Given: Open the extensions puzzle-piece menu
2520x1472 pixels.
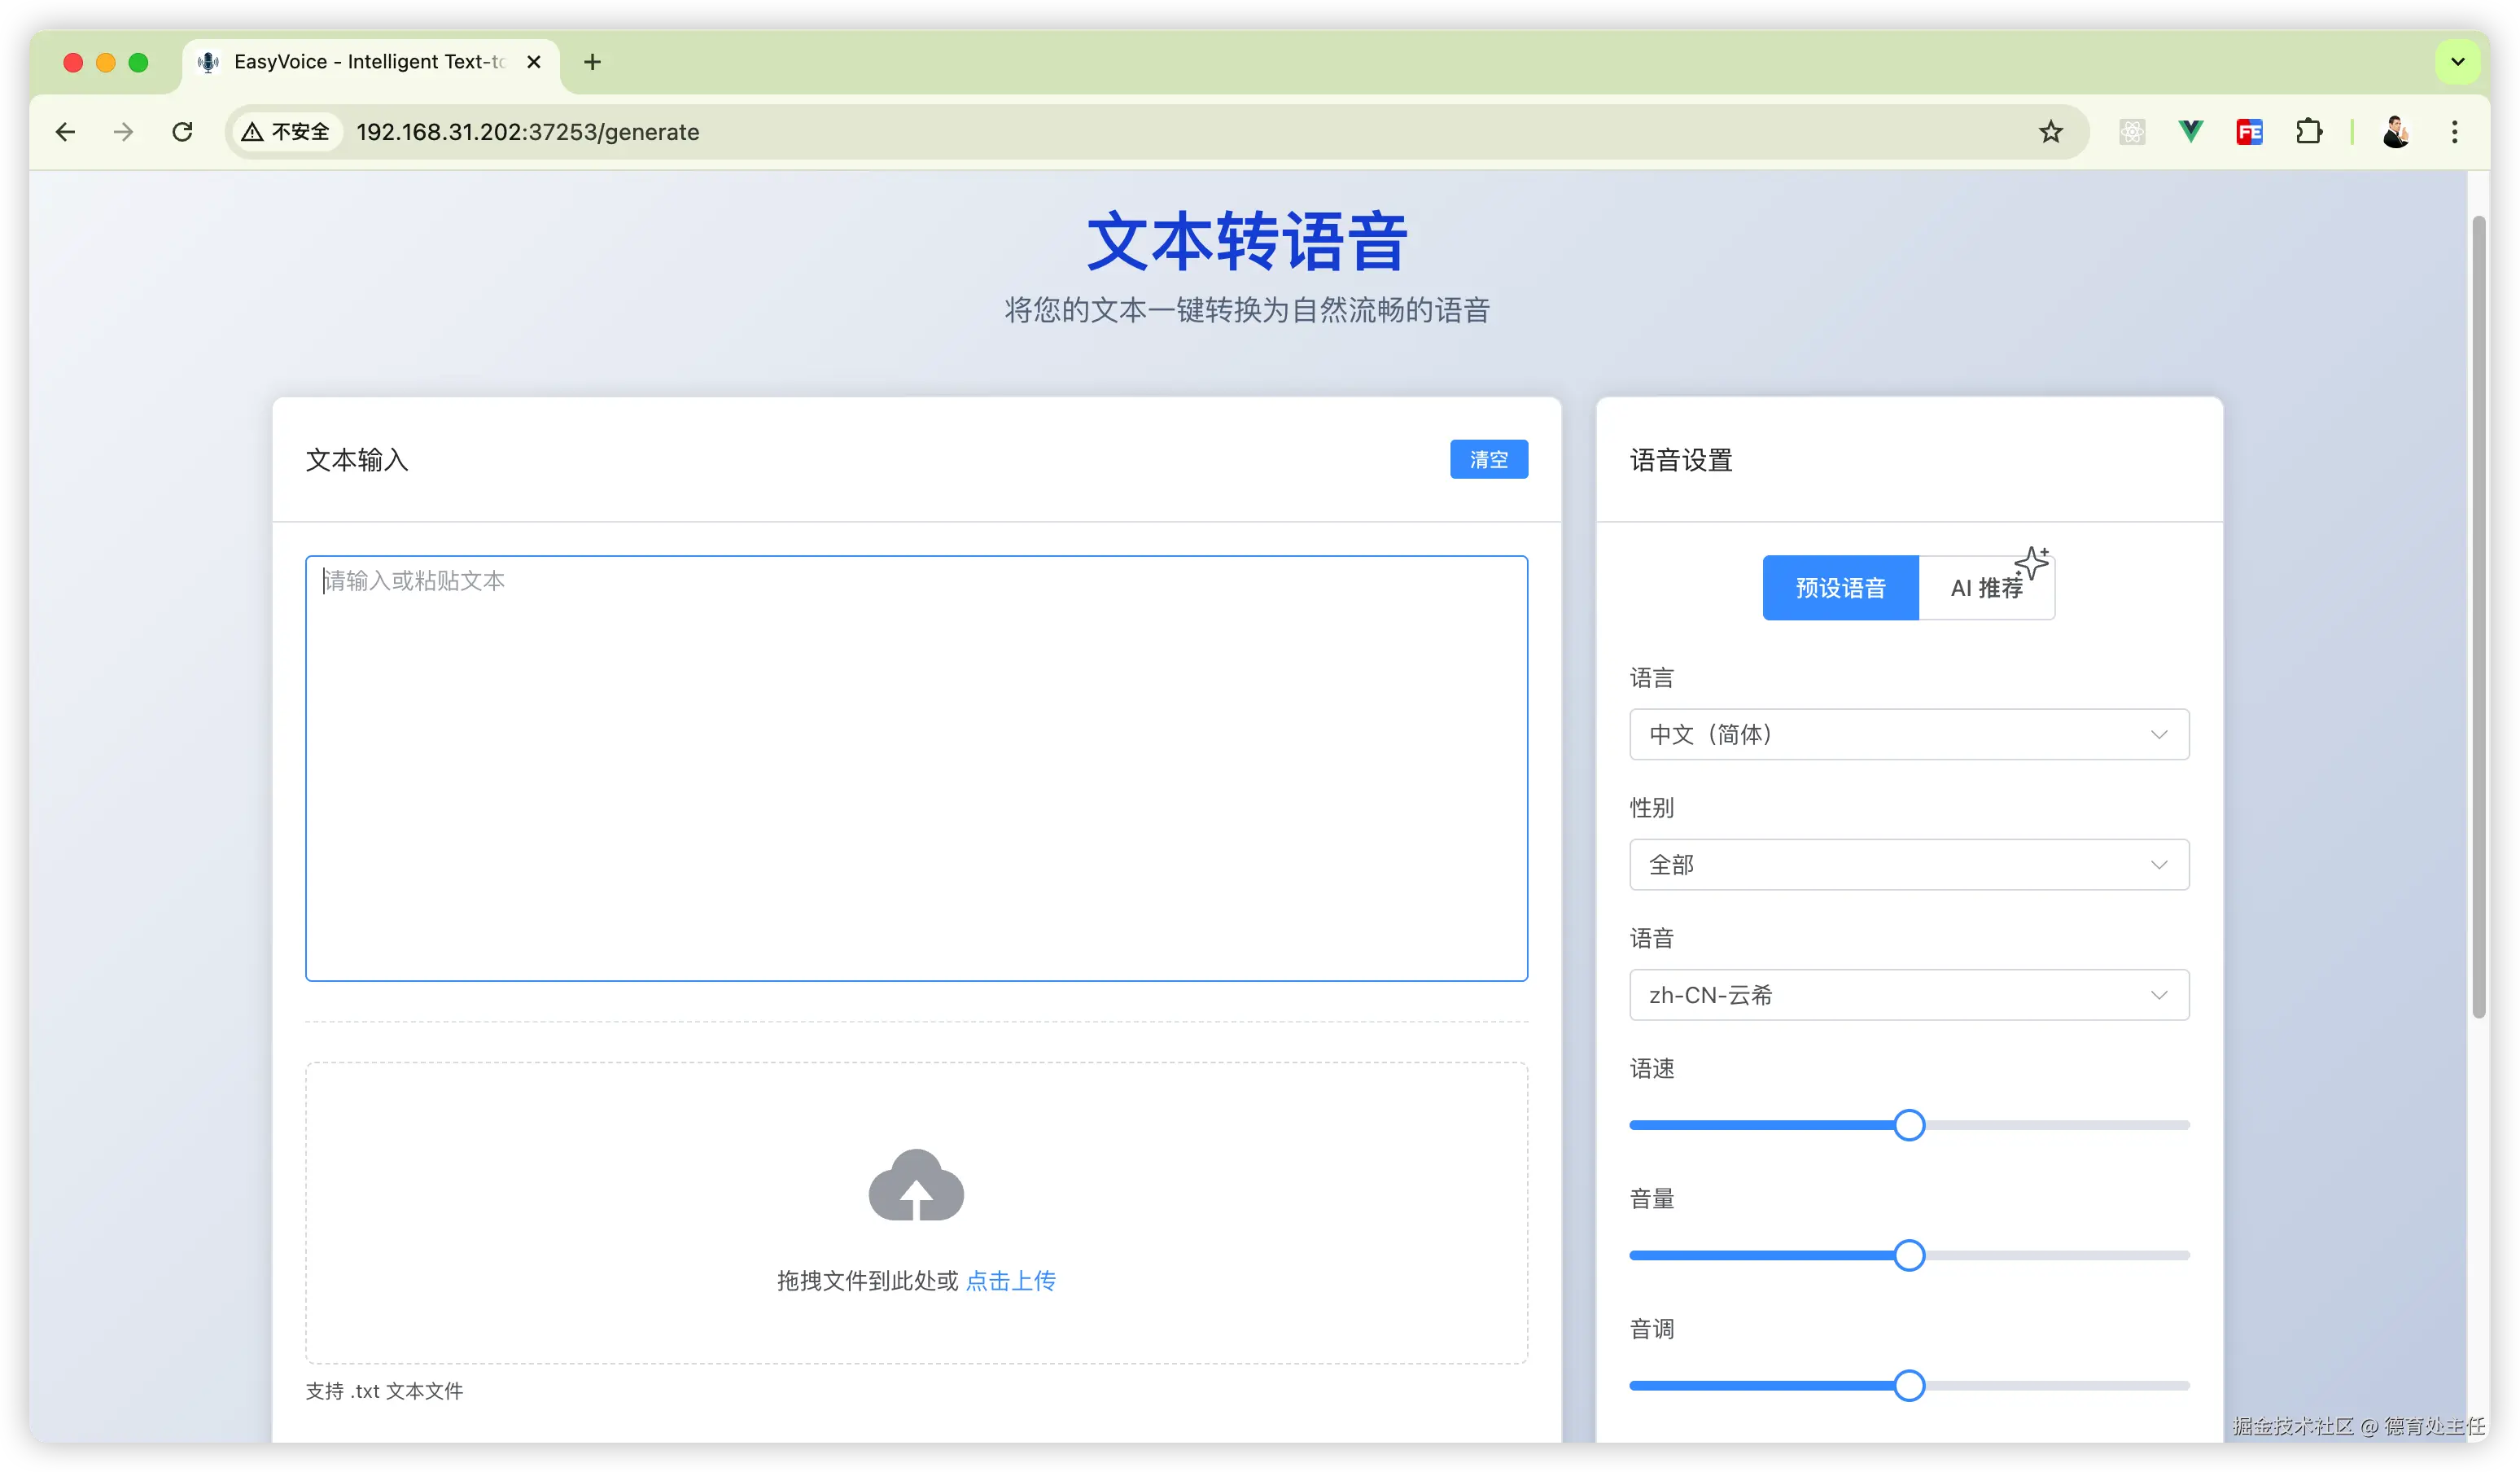Looking at the screenshot, I should (x=2309, y=132).
